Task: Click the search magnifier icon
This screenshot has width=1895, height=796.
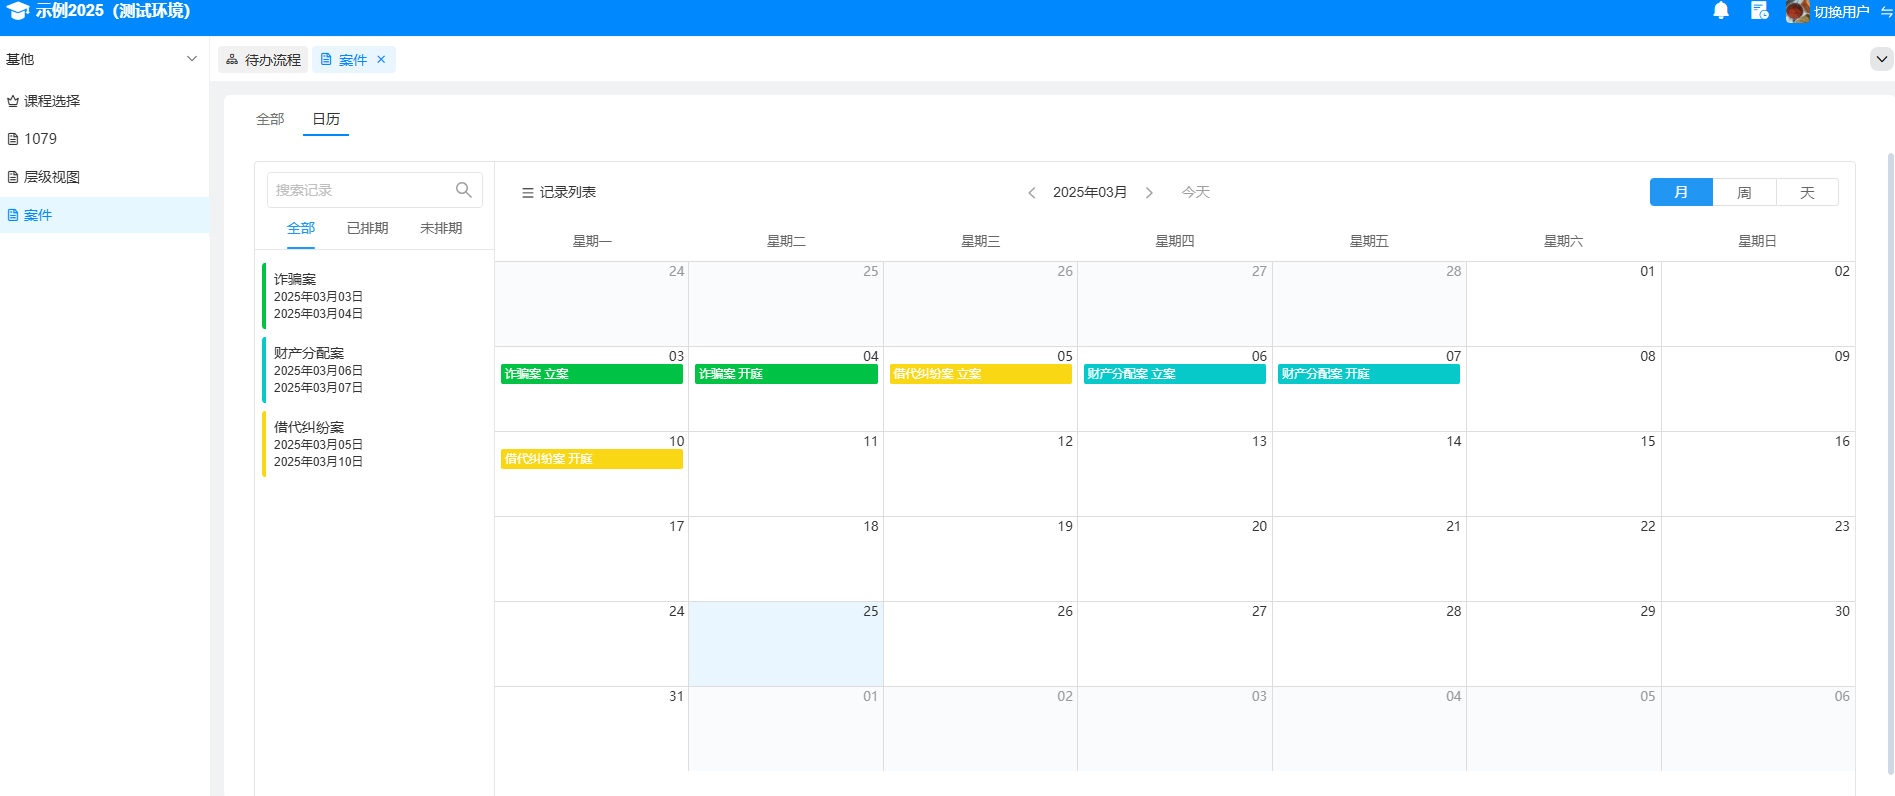Action: 464,190
